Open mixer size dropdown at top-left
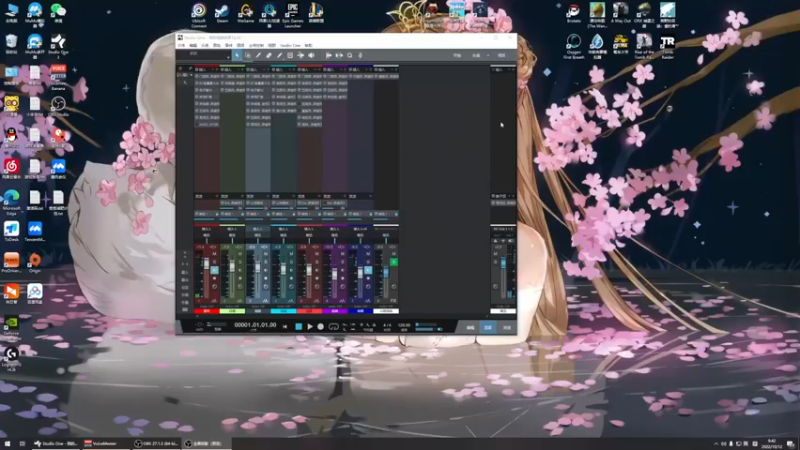This screenshot has height=450, width=800. coord(192,75)
